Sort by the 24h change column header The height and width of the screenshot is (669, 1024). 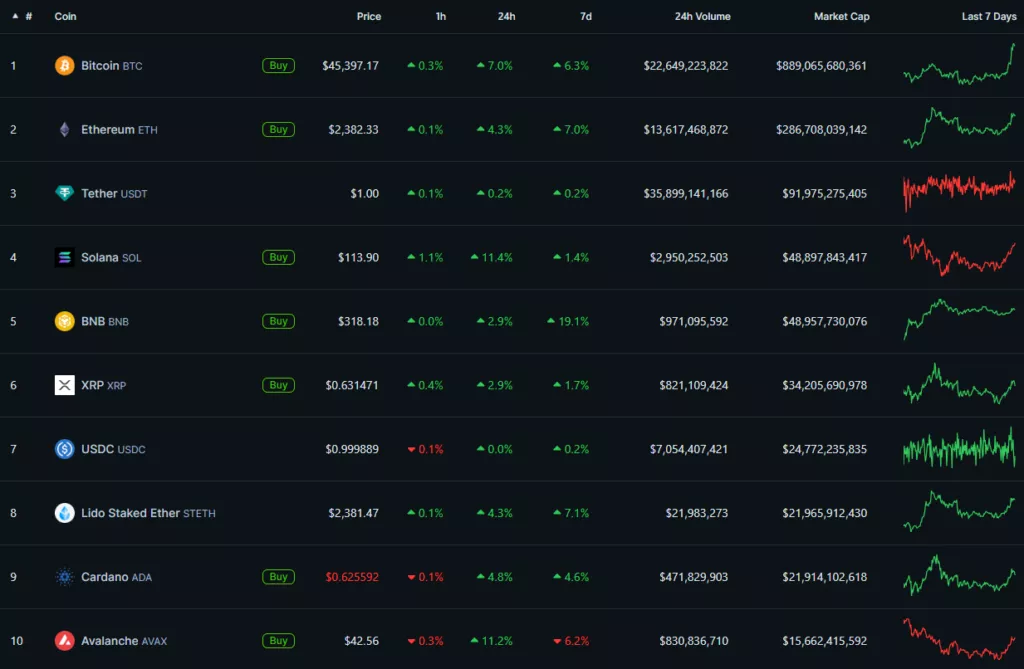[506, 16]
